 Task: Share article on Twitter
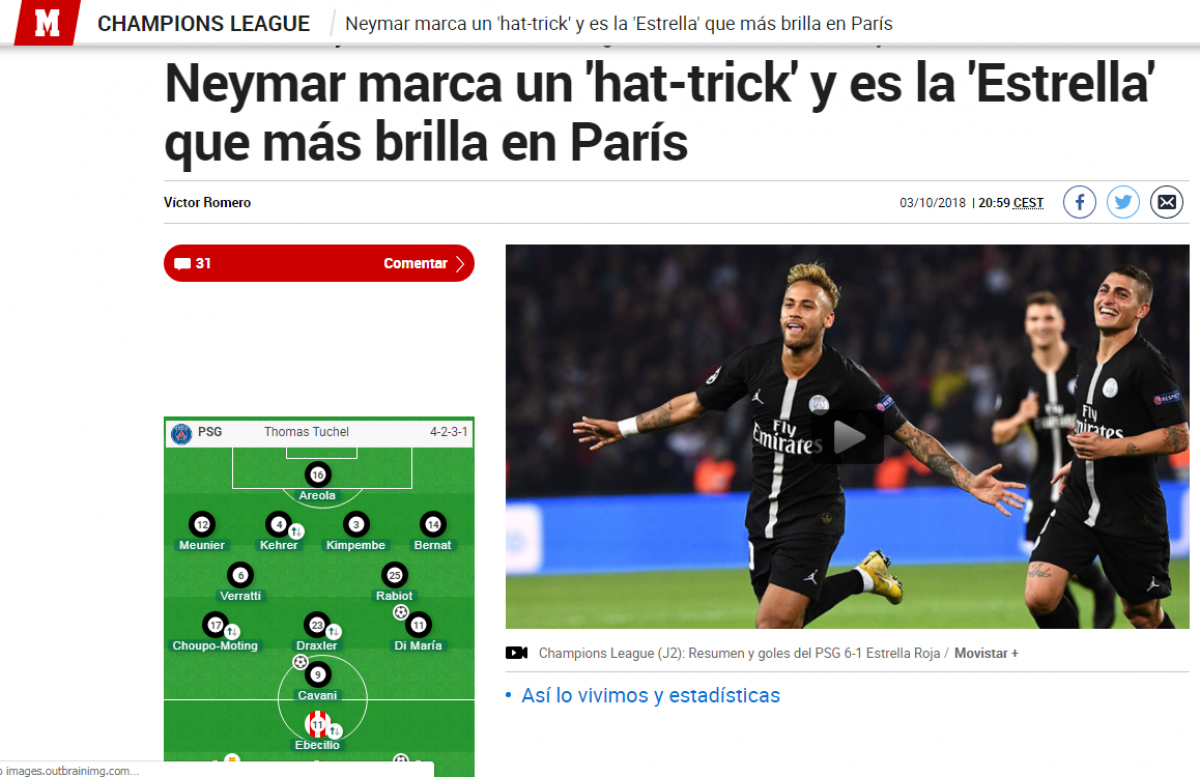(1123, 202)
